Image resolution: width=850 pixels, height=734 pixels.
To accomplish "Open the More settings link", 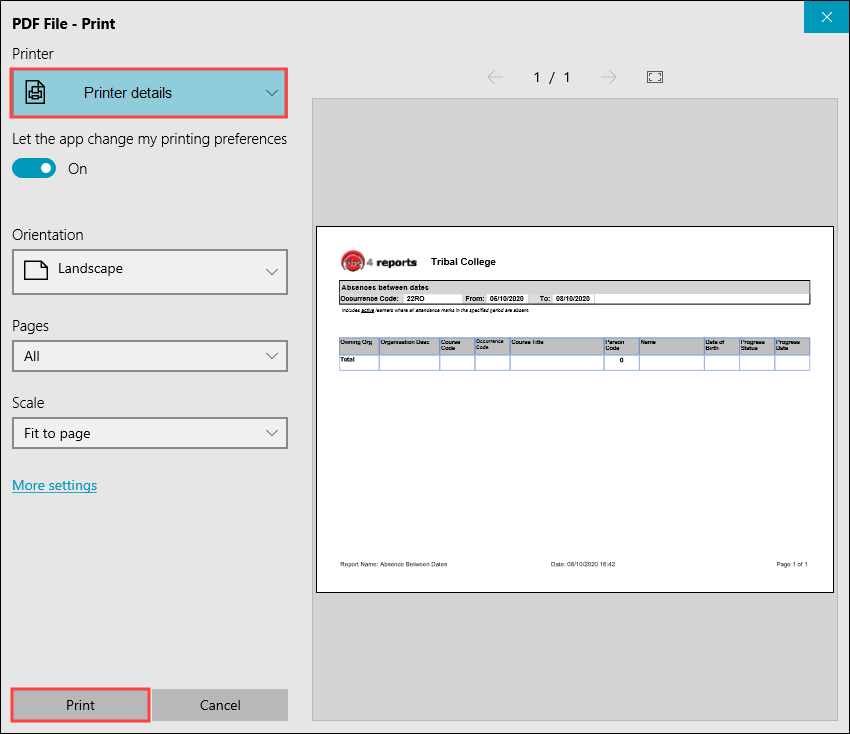I will tap(54, 485).
